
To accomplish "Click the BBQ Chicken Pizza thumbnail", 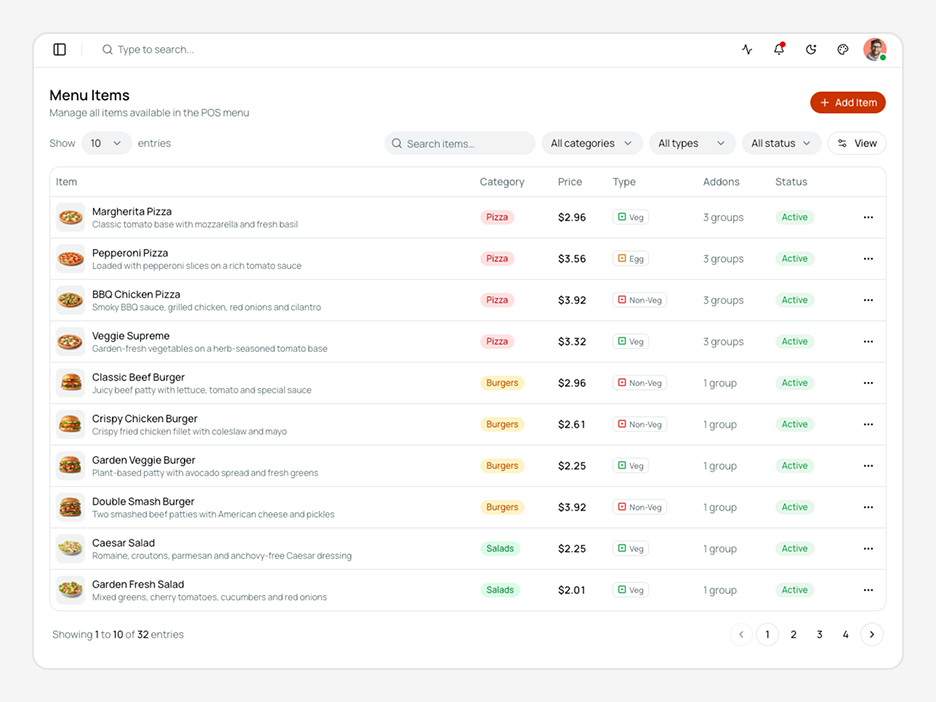I will coord(70,300).
